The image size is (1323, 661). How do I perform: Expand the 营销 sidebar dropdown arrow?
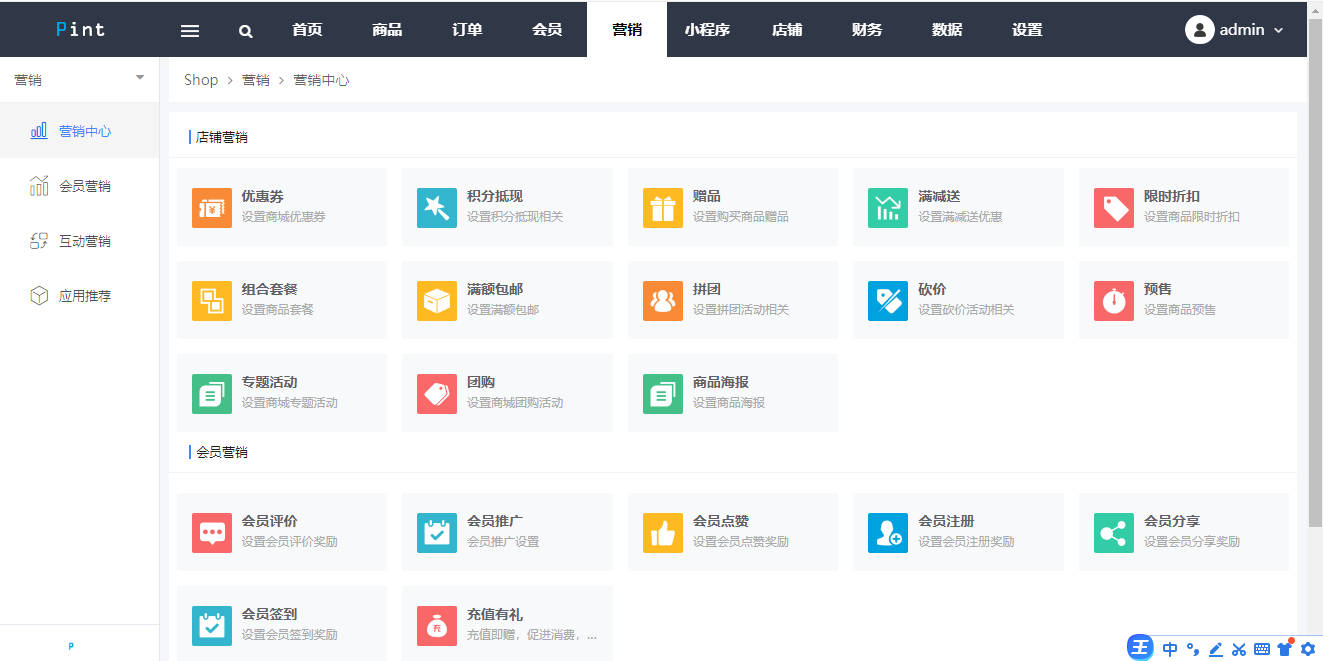click(140, 78)
